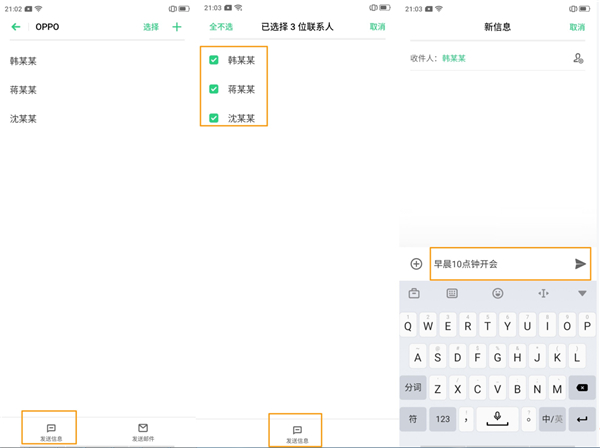600x448 pixels.
Task: Deselect the 沈某某 checkbox
Action: click(214, 118)
